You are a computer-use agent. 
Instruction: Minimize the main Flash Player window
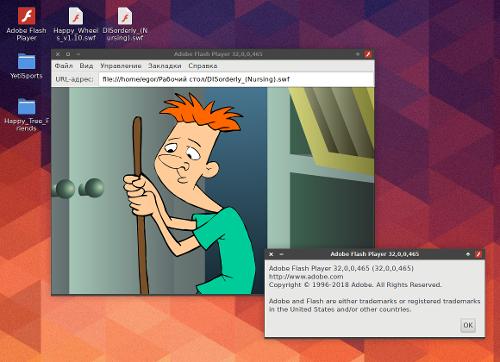coord(78,54)
